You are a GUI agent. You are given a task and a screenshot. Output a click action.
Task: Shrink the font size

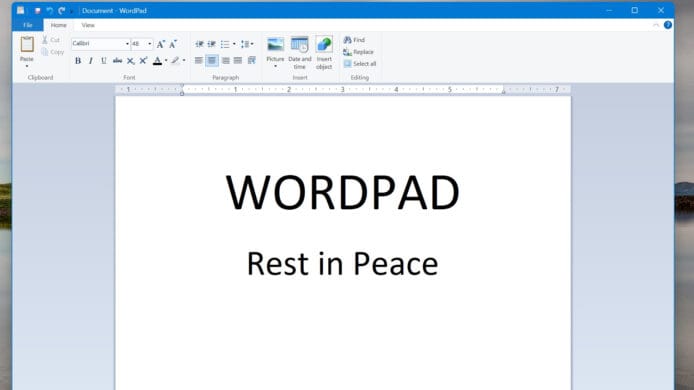173,44
